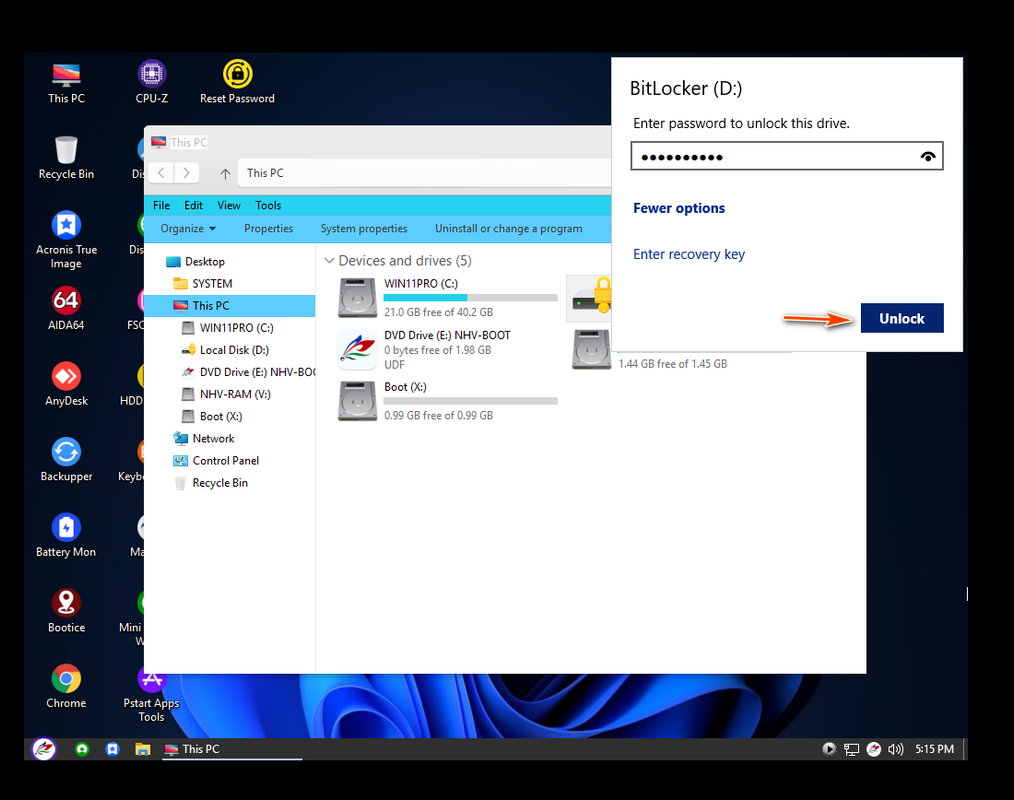Select the Boot (X:) drive icon
The image size is (1014, 800).
pyautogui.click(x=358, y=401)
